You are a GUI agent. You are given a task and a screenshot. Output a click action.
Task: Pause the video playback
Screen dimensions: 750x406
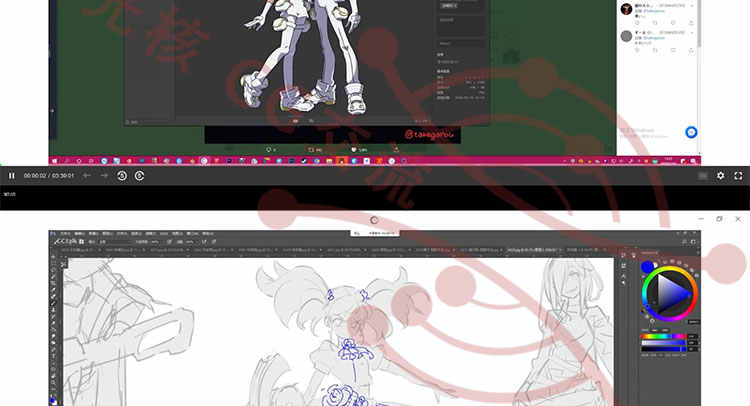point(12,176)
